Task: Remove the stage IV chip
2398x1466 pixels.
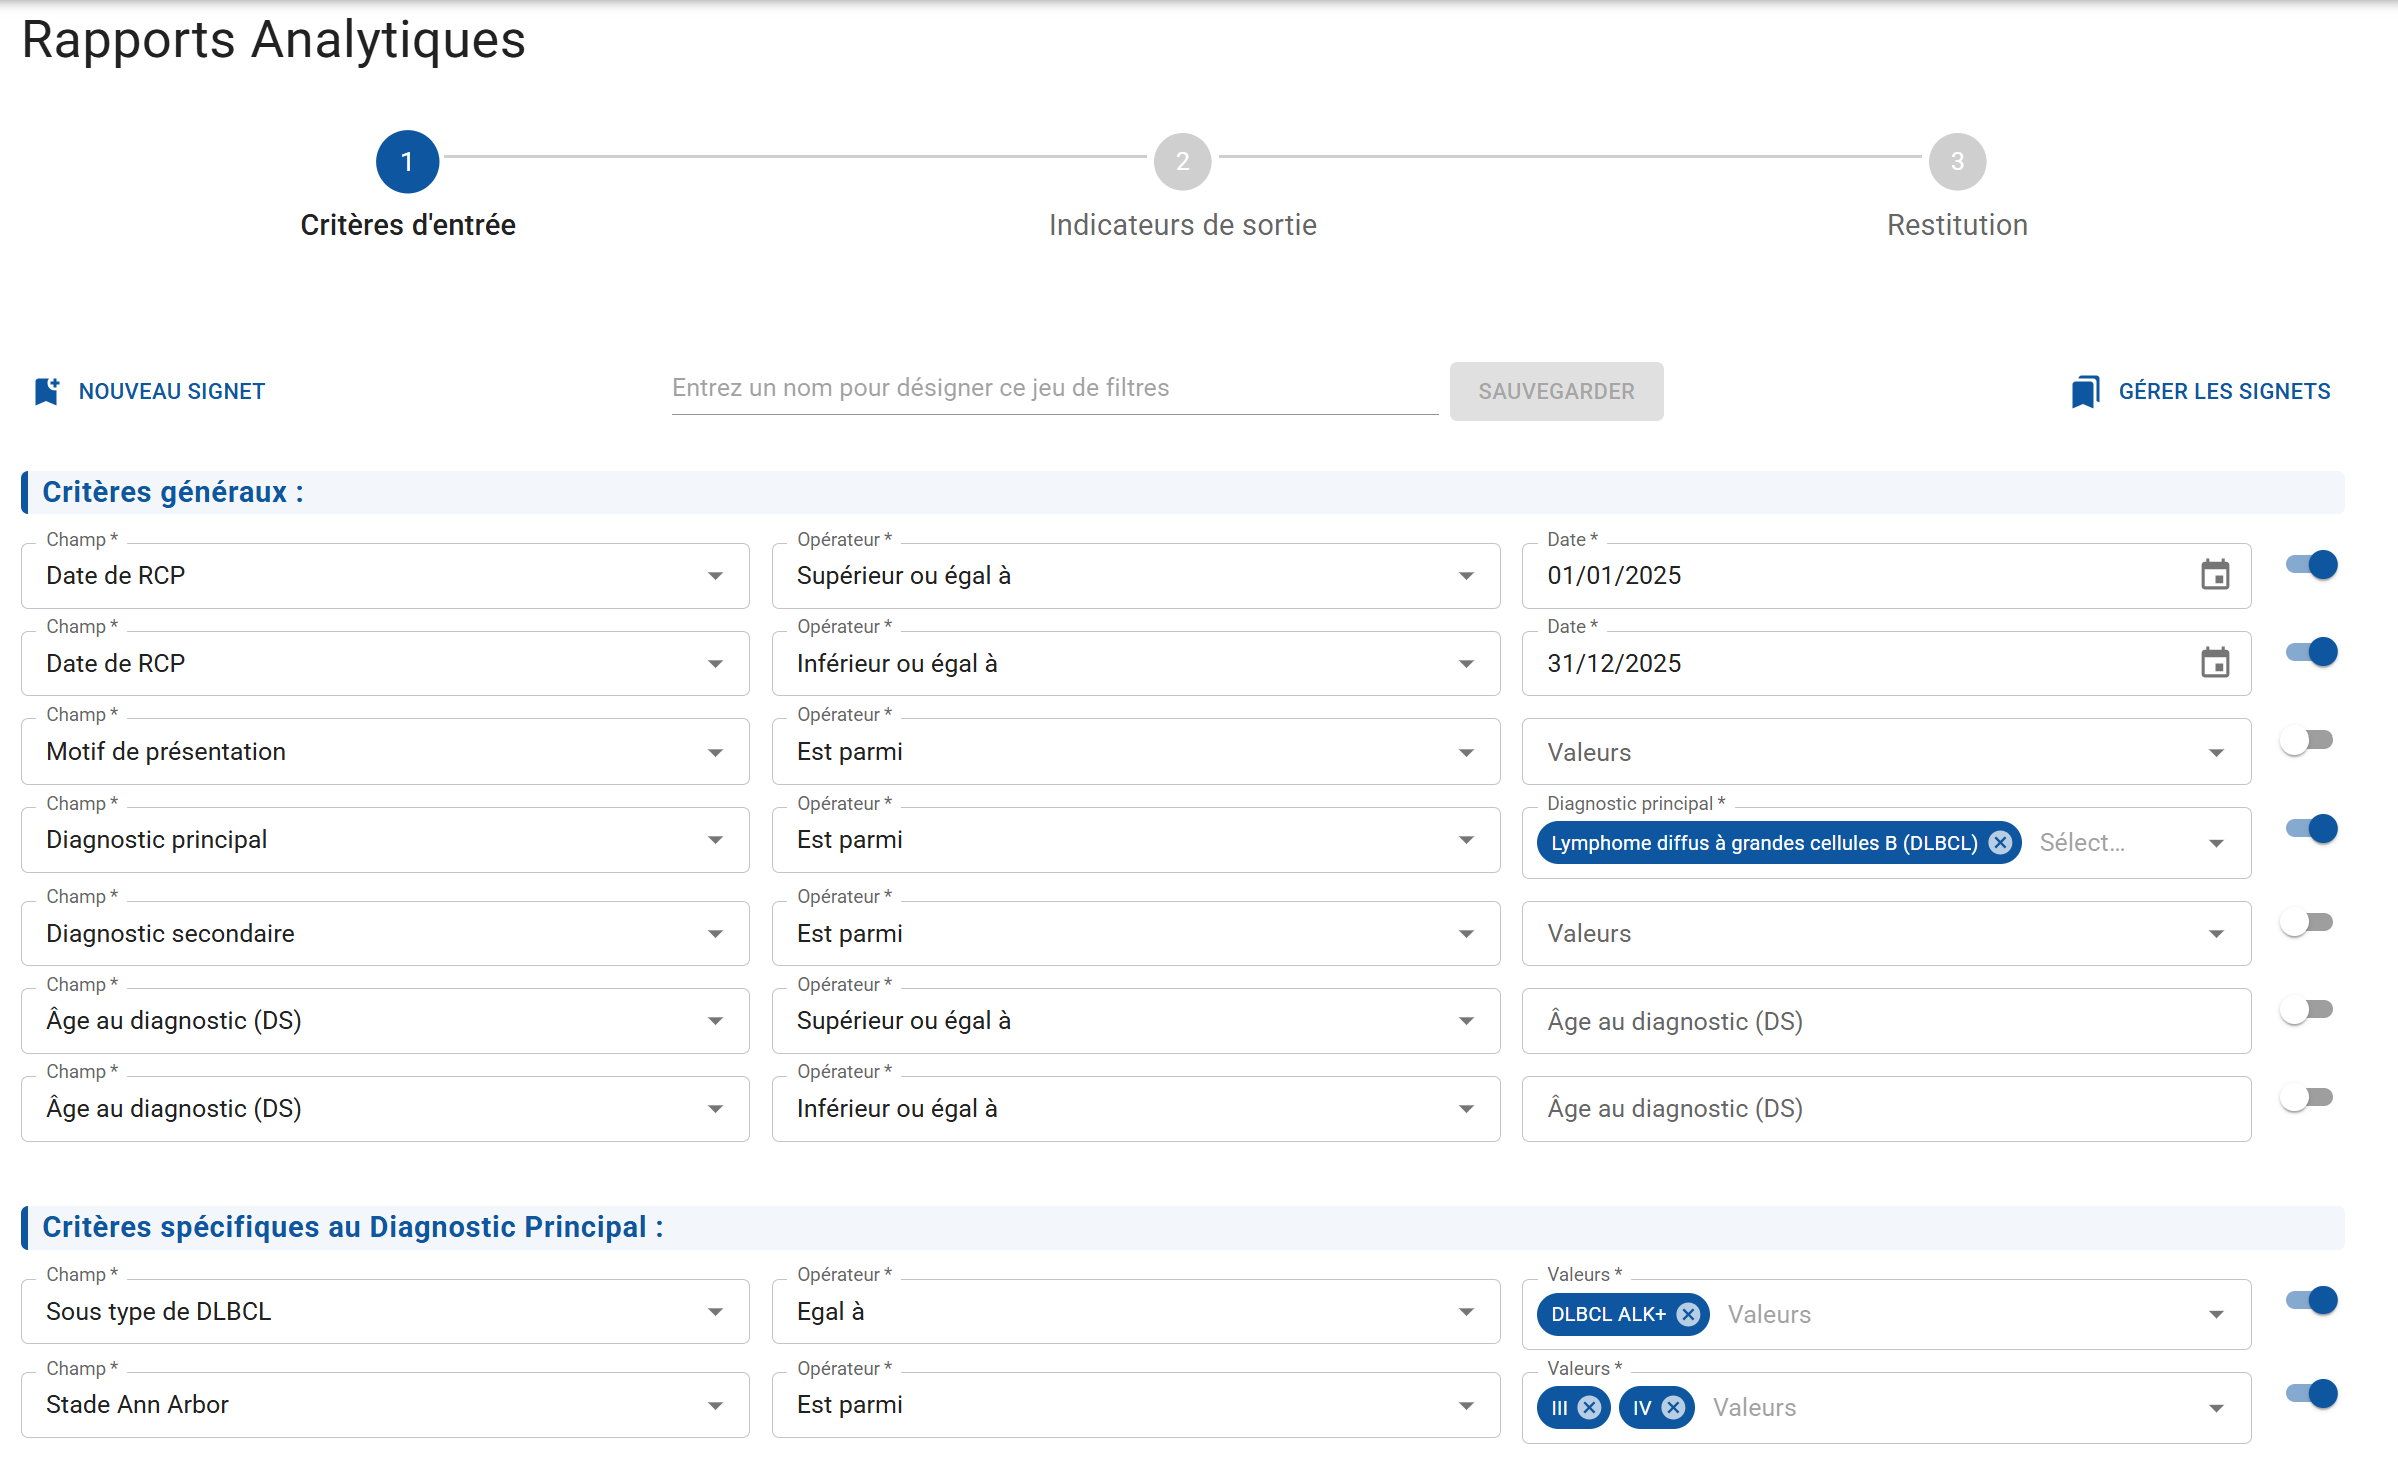Action: click(x=1673, y=1408)
